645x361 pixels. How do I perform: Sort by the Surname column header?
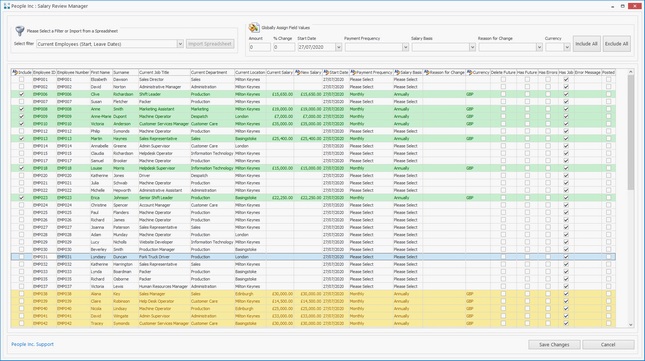125,72
